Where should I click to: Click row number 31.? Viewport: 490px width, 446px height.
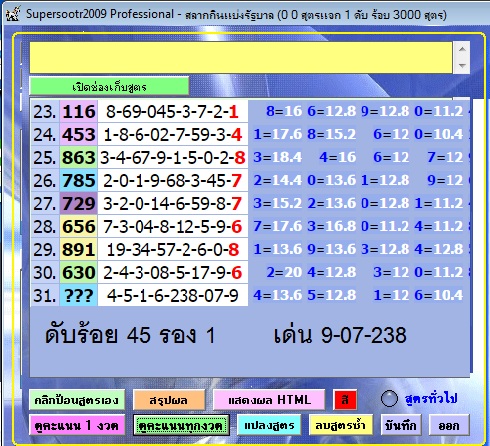pos(45,295)
